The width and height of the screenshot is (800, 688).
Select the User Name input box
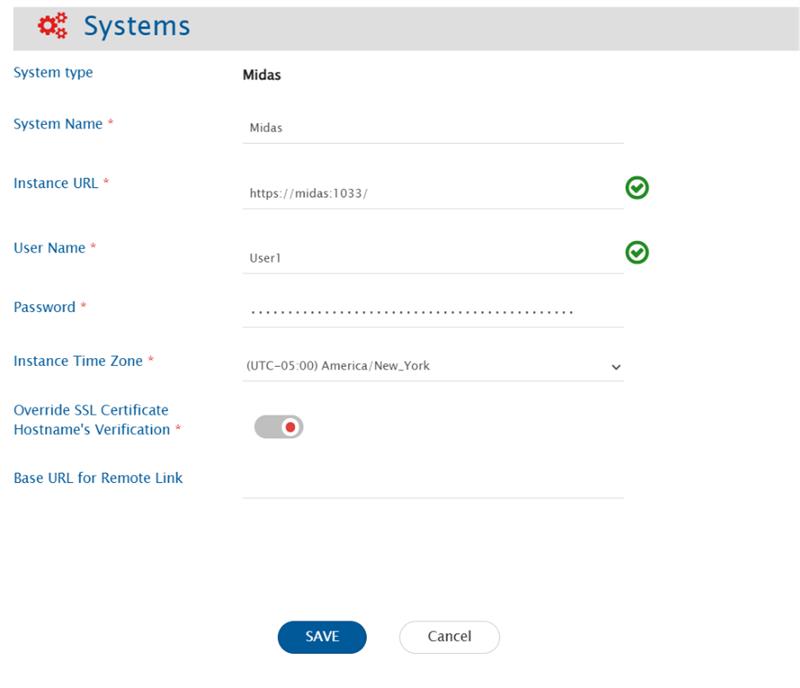pyautogui.click(x=432, y=258)
